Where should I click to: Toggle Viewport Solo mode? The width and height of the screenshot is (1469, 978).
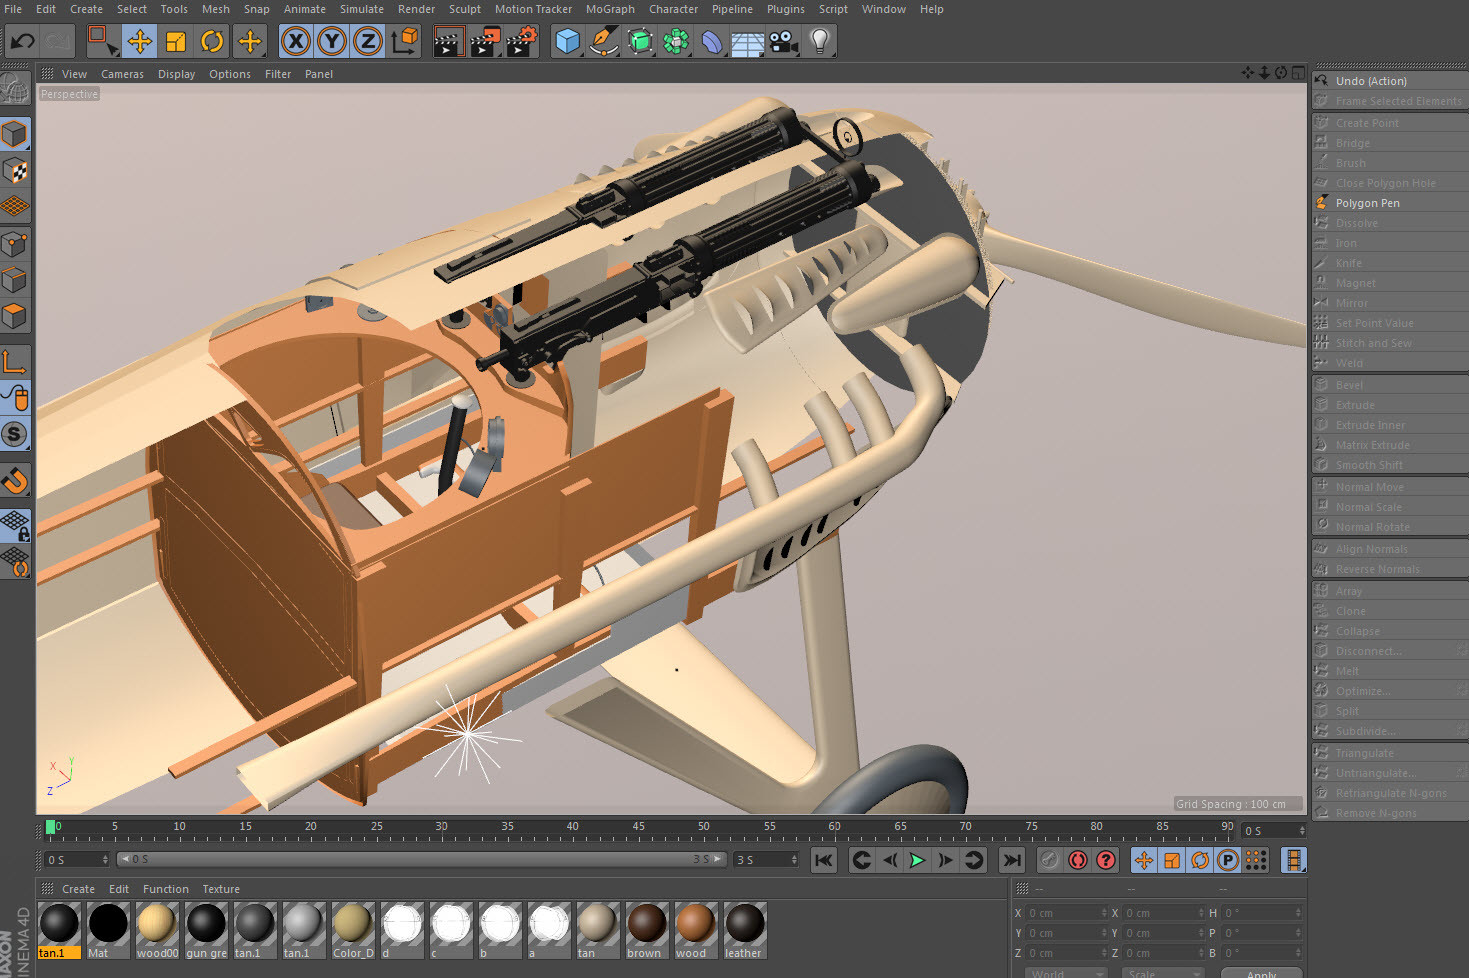[15, 434]
